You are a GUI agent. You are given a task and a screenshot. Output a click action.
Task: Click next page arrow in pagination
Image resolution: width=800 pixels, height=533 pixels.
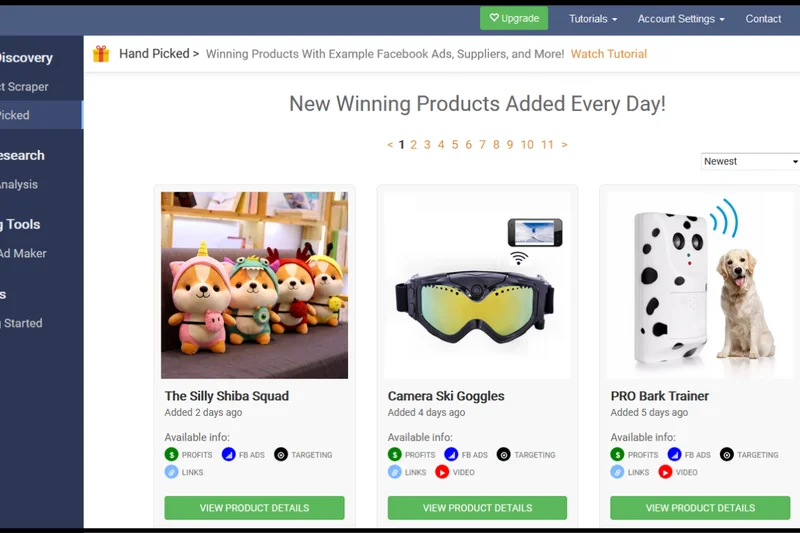(564, 145)
